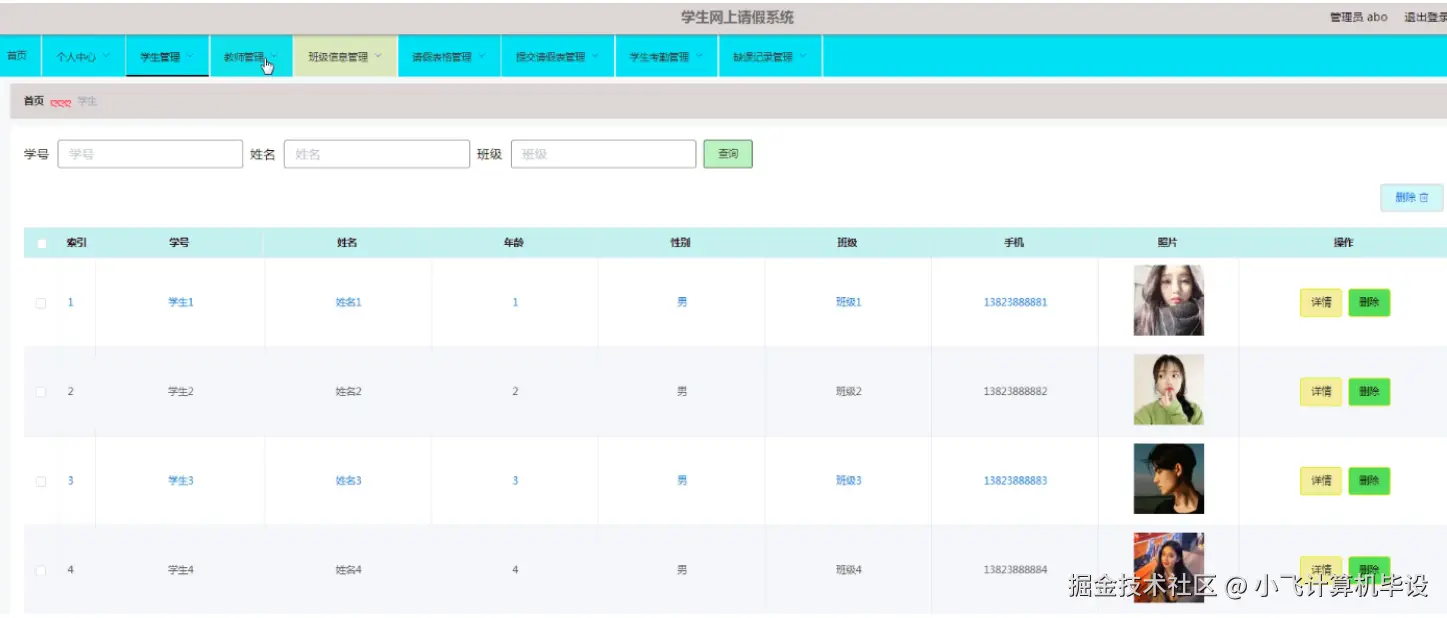
Task: Open 详情 for student 学生2
Action: point(1320,392)
